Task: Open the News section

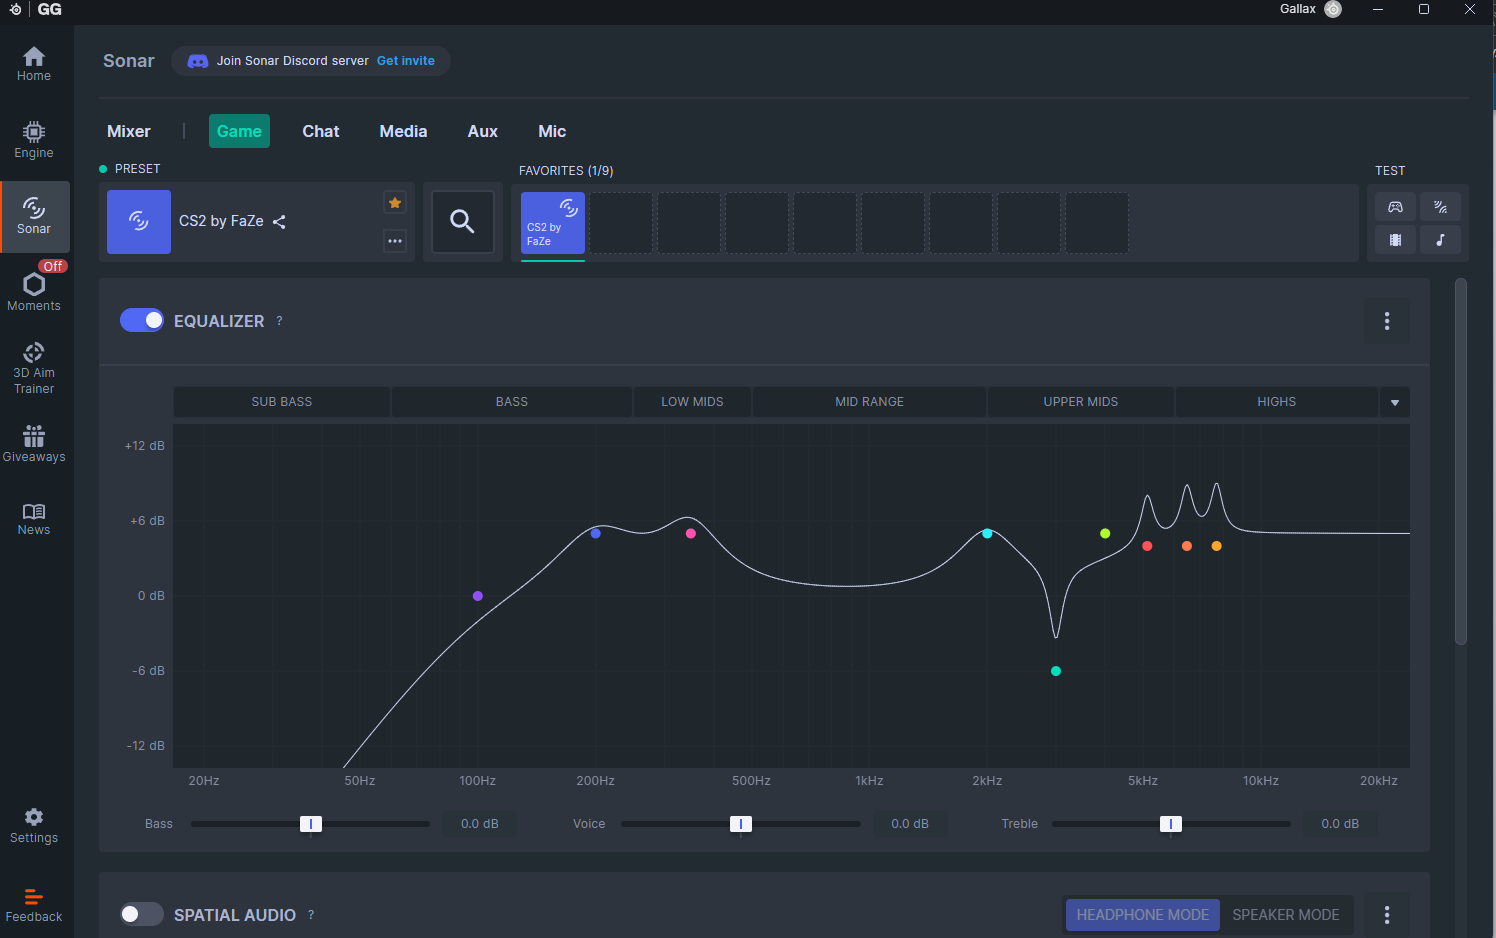Action: click(34, 519)
